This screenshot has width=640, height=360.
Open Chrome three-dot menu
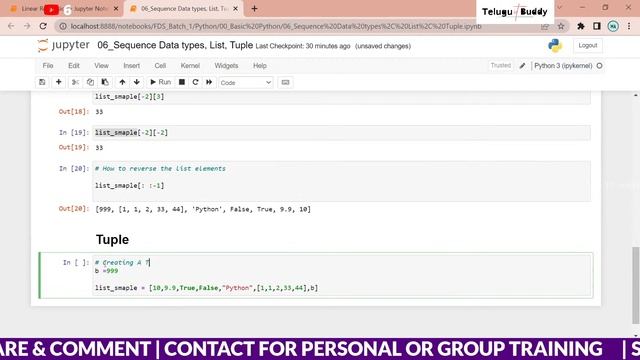coord(629,26)
